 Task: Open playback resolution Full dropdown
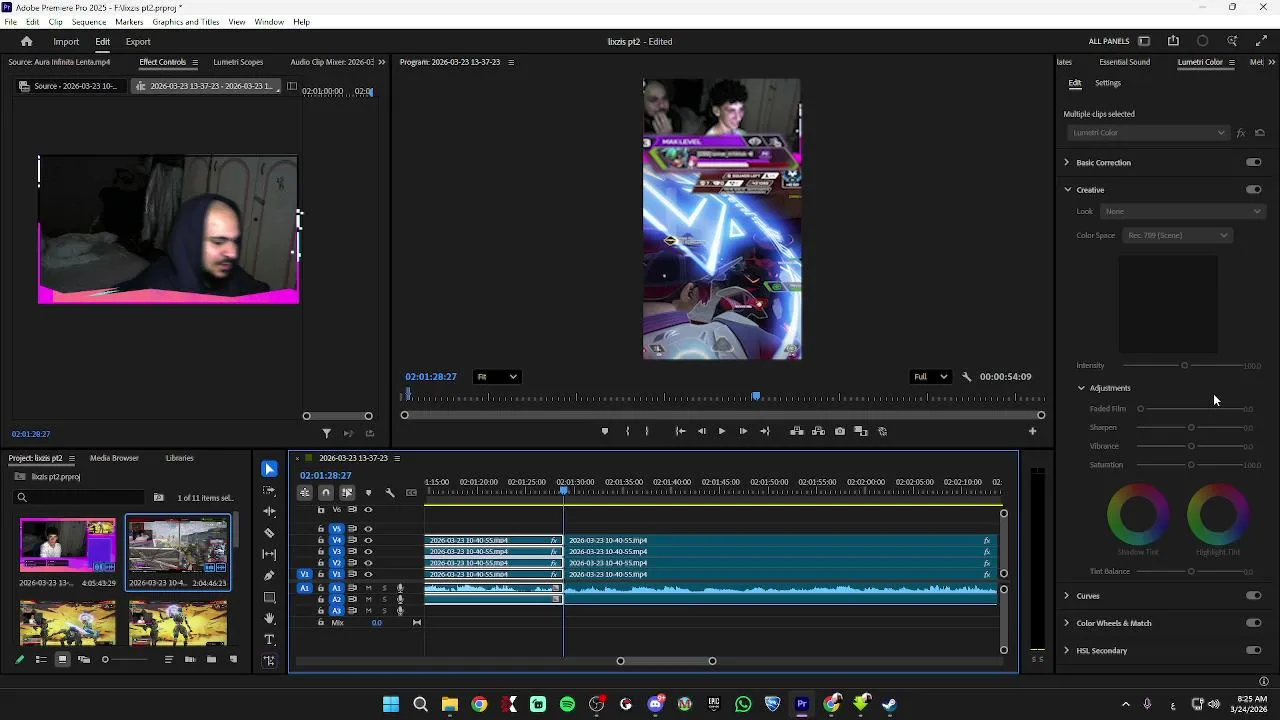click(929, 377)
